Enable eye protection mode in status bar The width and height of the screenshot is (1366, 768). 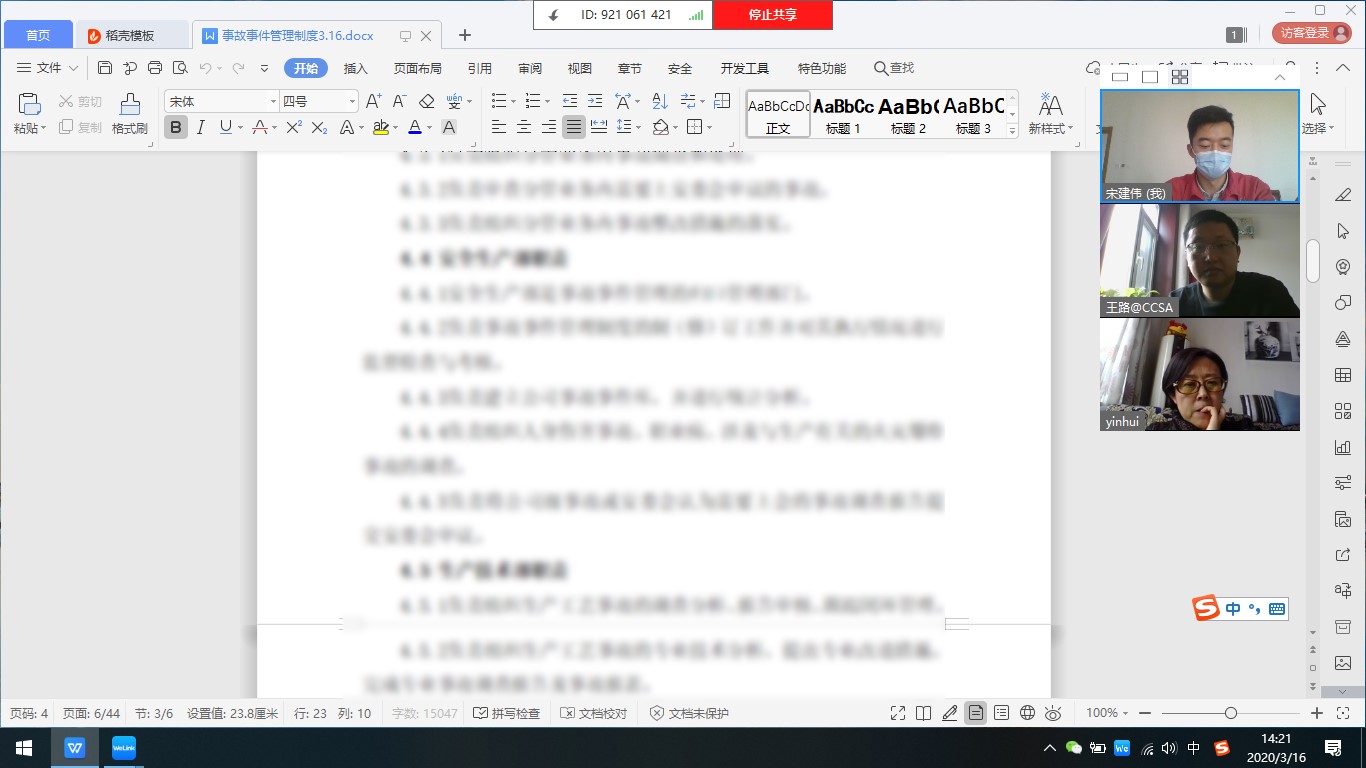point(1053,713)
